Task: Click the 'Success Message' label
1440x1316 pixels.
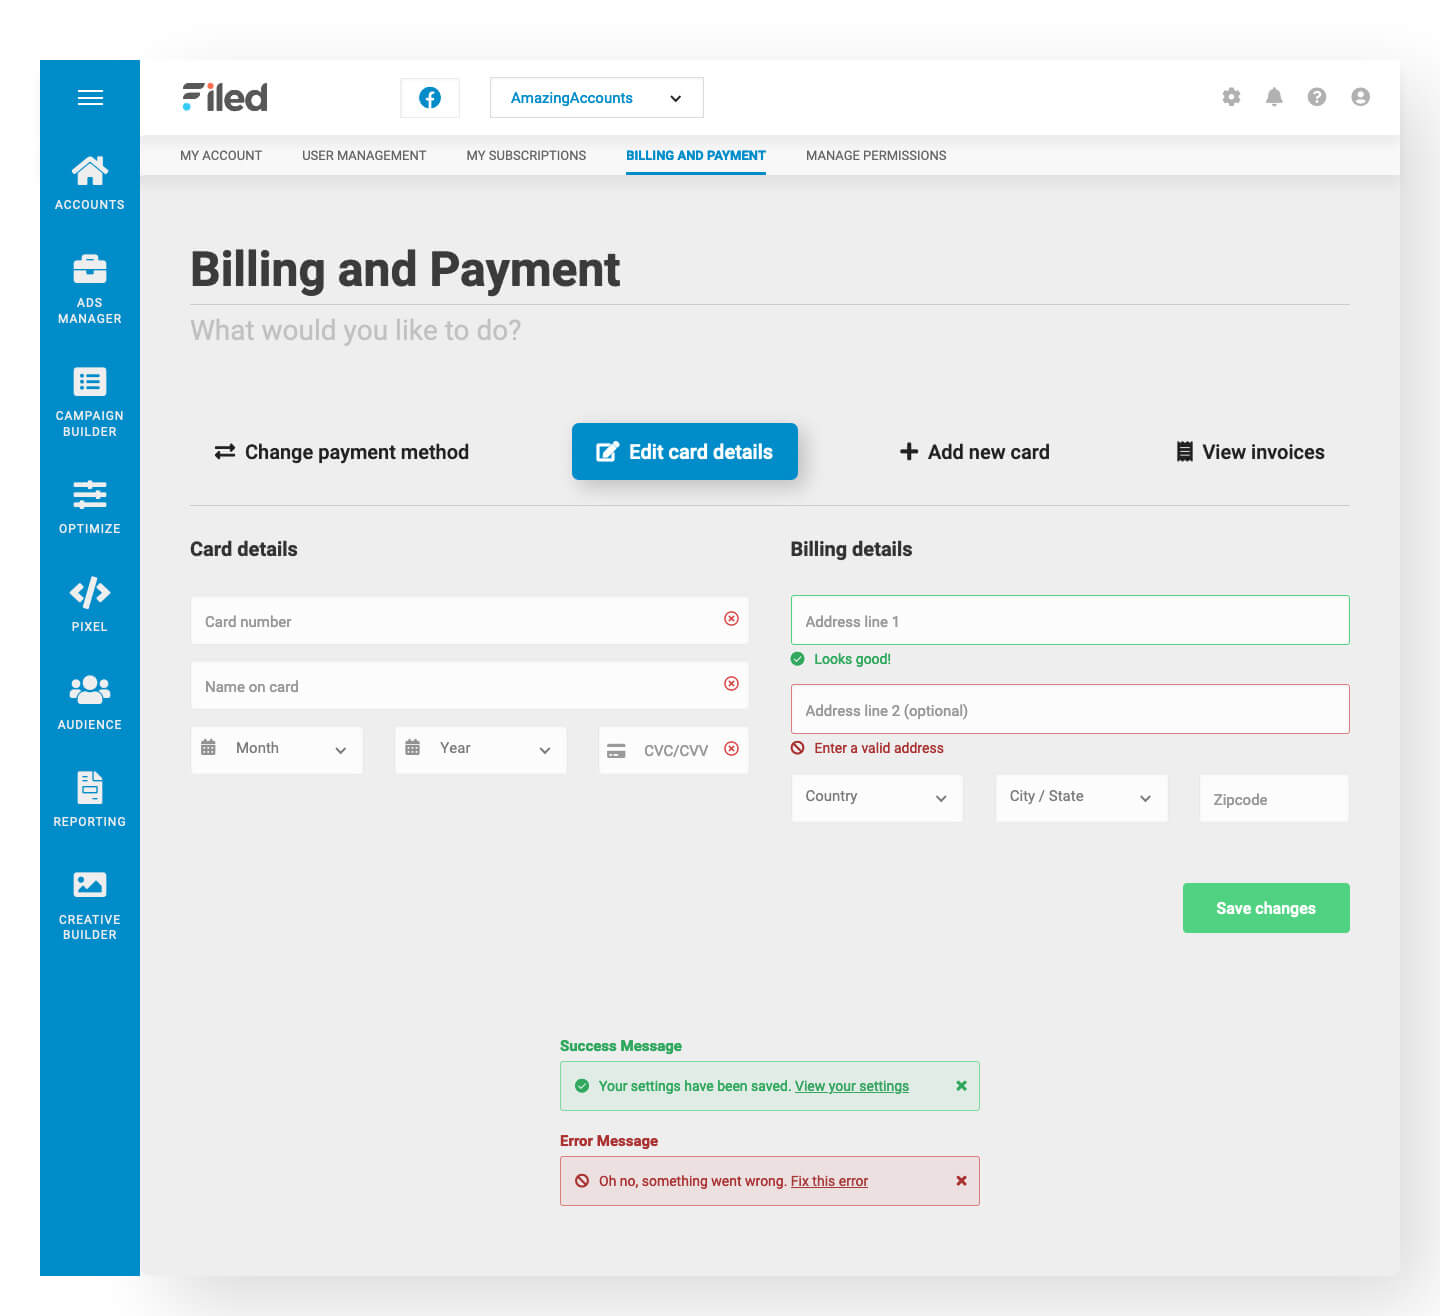Action: (621, 1046)
